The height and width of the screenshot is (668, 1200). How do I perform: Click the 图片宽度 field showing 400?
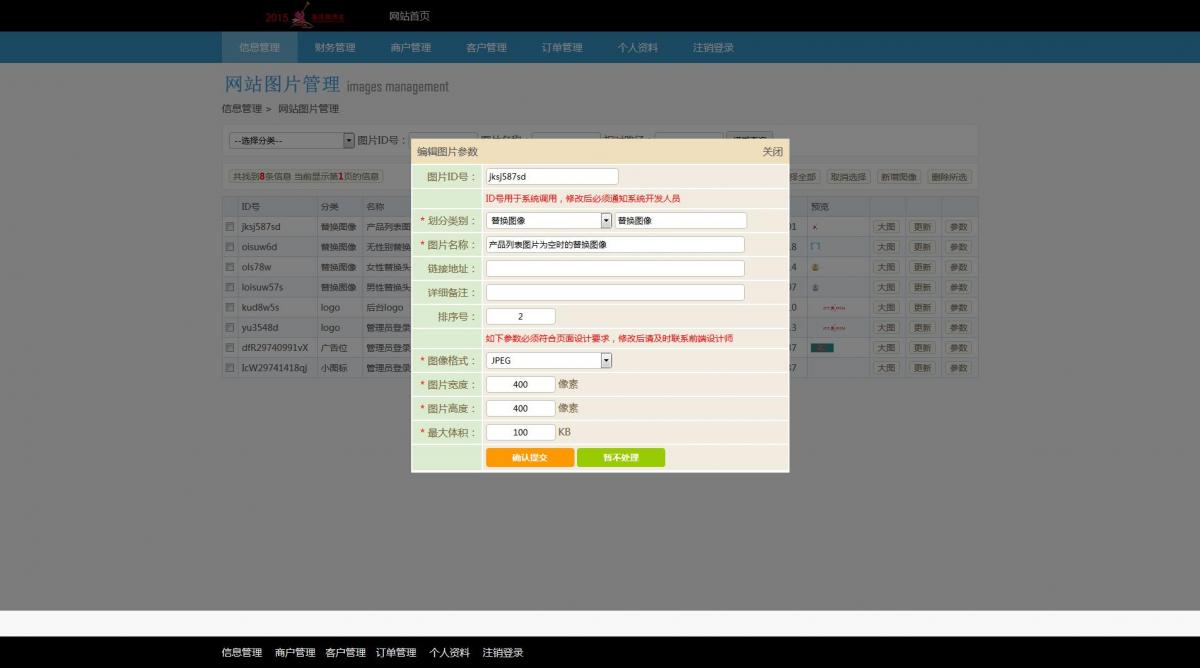pos(520,384)
